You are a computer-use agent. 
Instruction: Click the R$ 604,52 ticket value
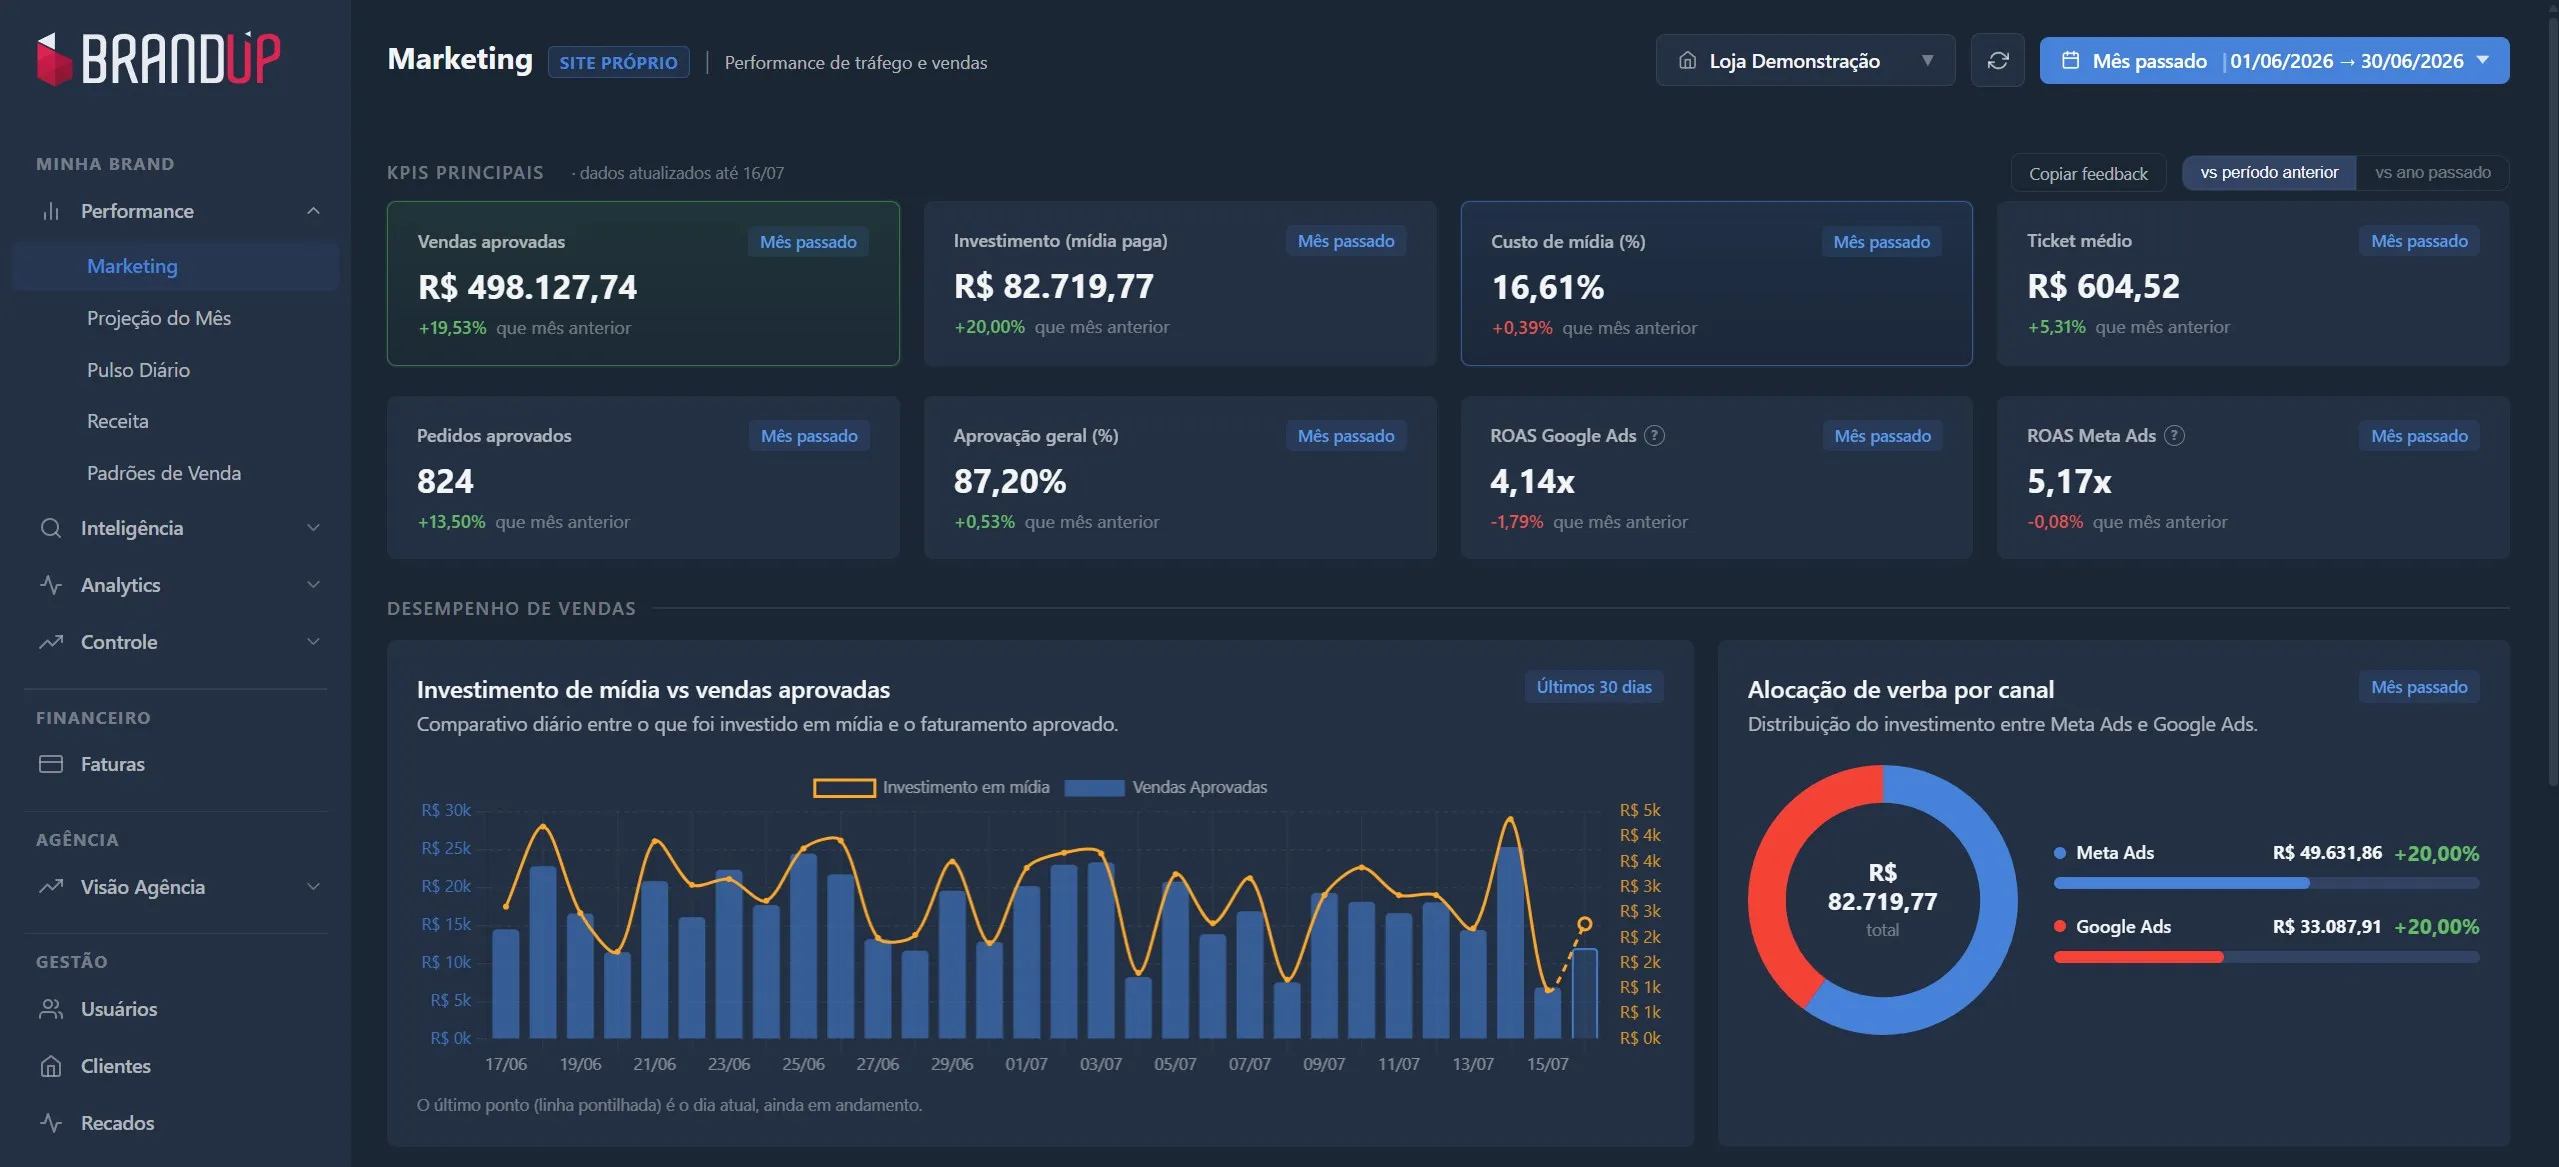(x=2103, y=287)
